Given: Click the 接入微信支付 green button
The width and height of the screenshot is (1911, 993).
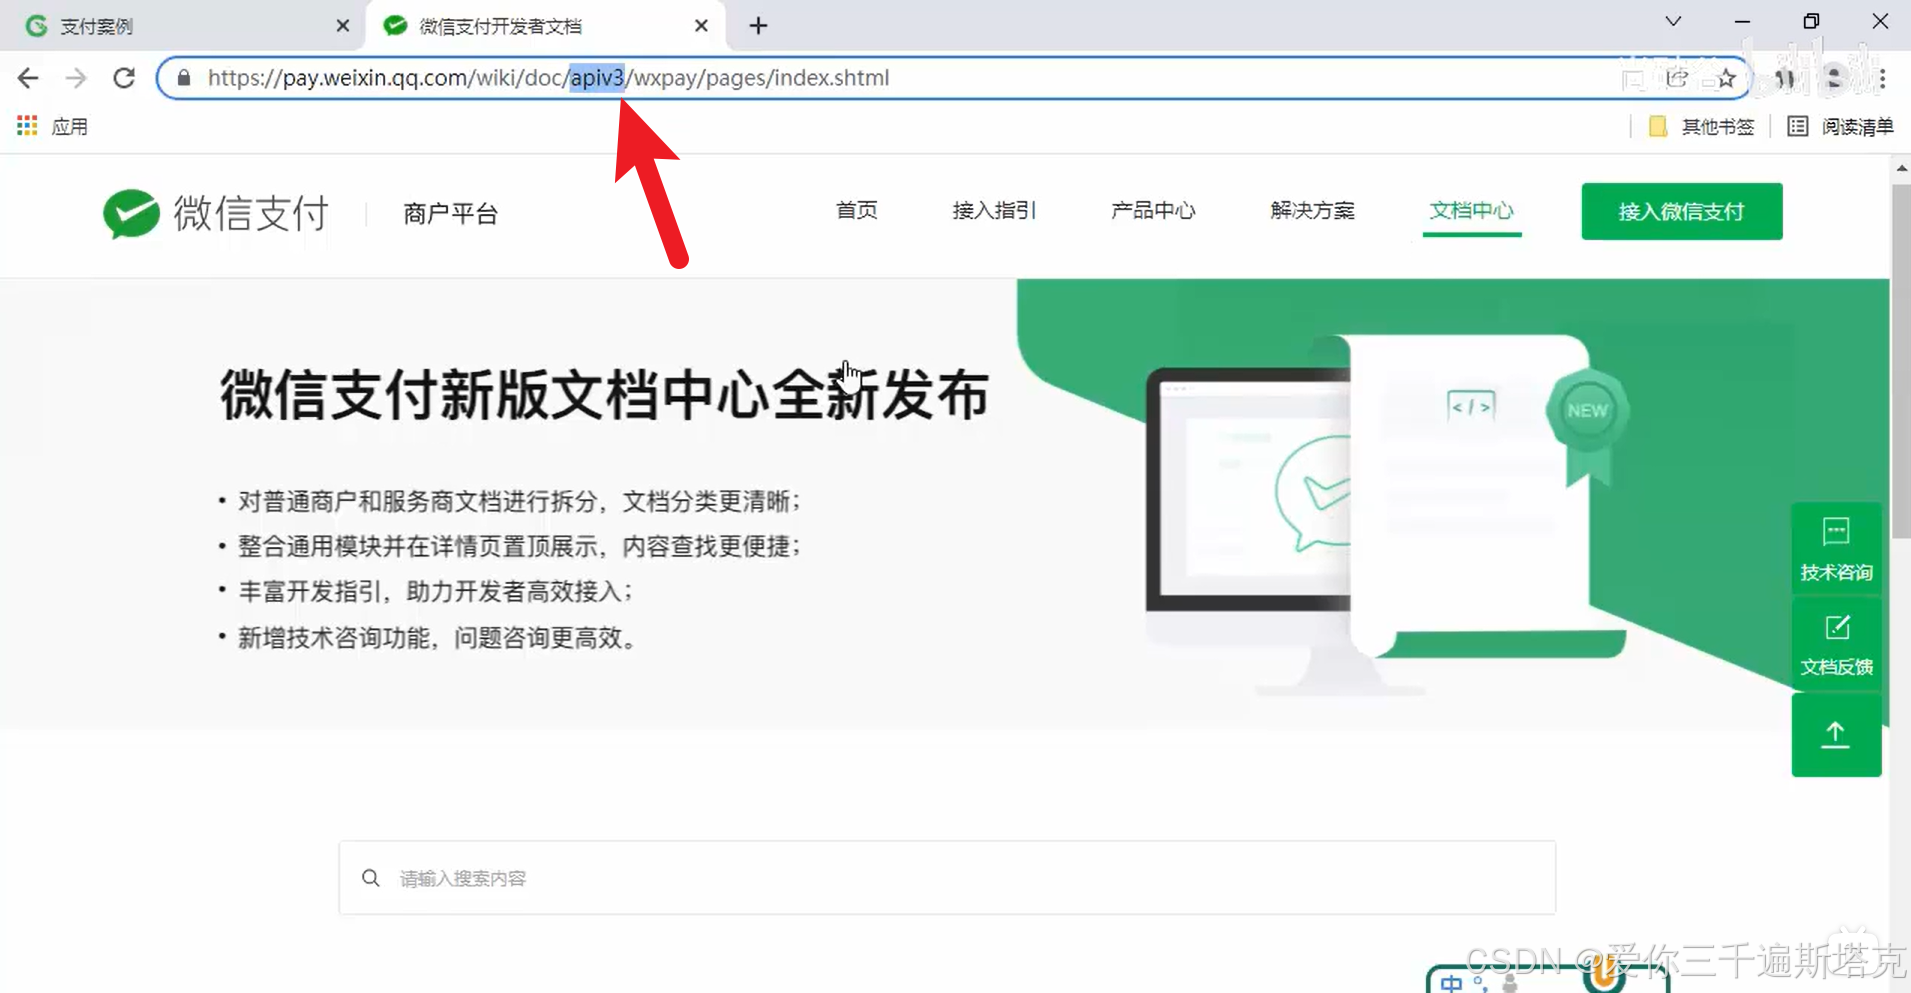Looking at the screenshot, I should tap(1681, 211).
